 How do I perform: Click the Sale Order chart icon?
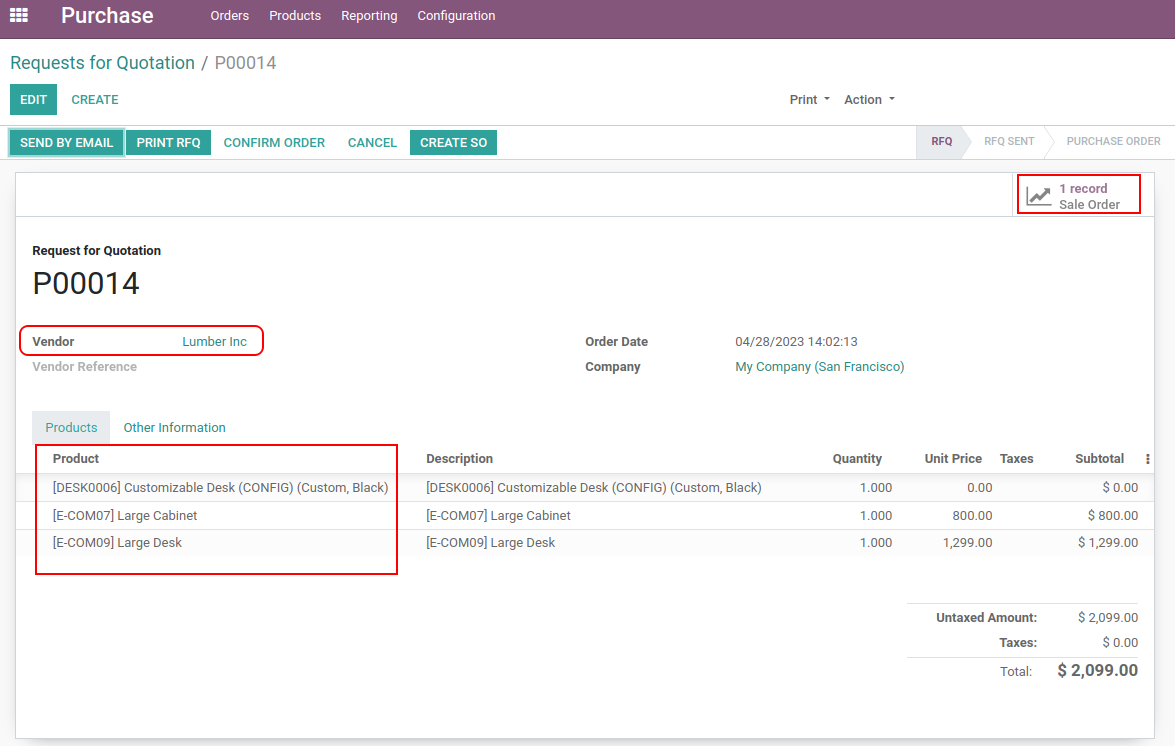coord(1040,196)
